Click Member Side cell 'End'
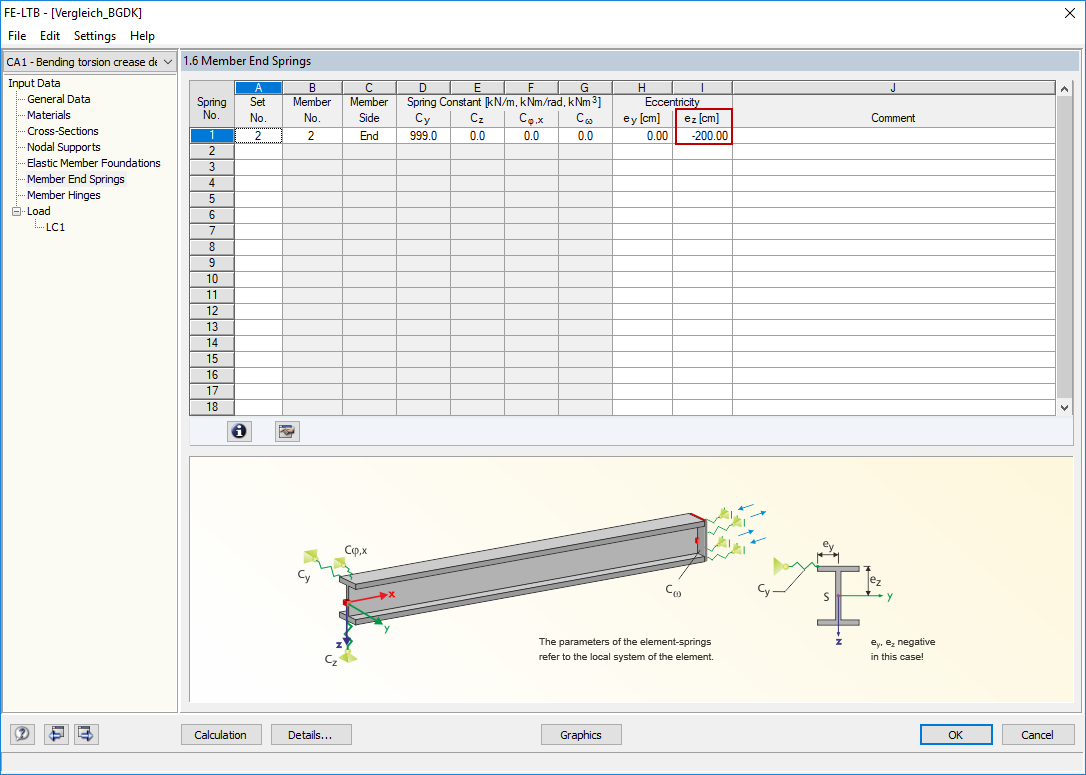This screenshot has height=775, width=1086. 369,136
